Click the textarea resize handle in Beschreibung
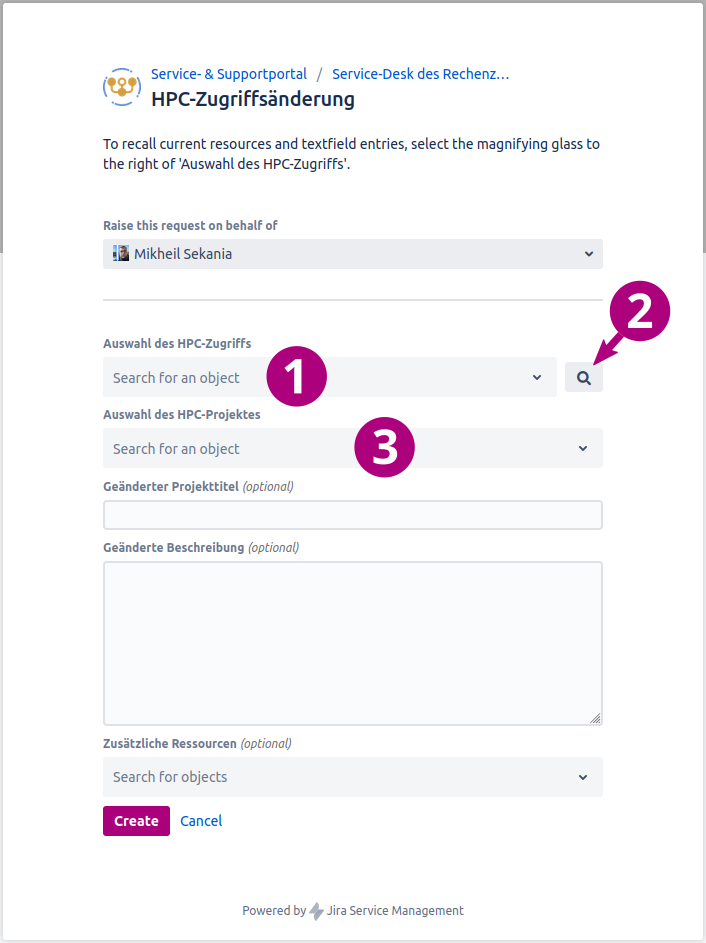The width and height of the screenshot is (706, 943). 595,718
